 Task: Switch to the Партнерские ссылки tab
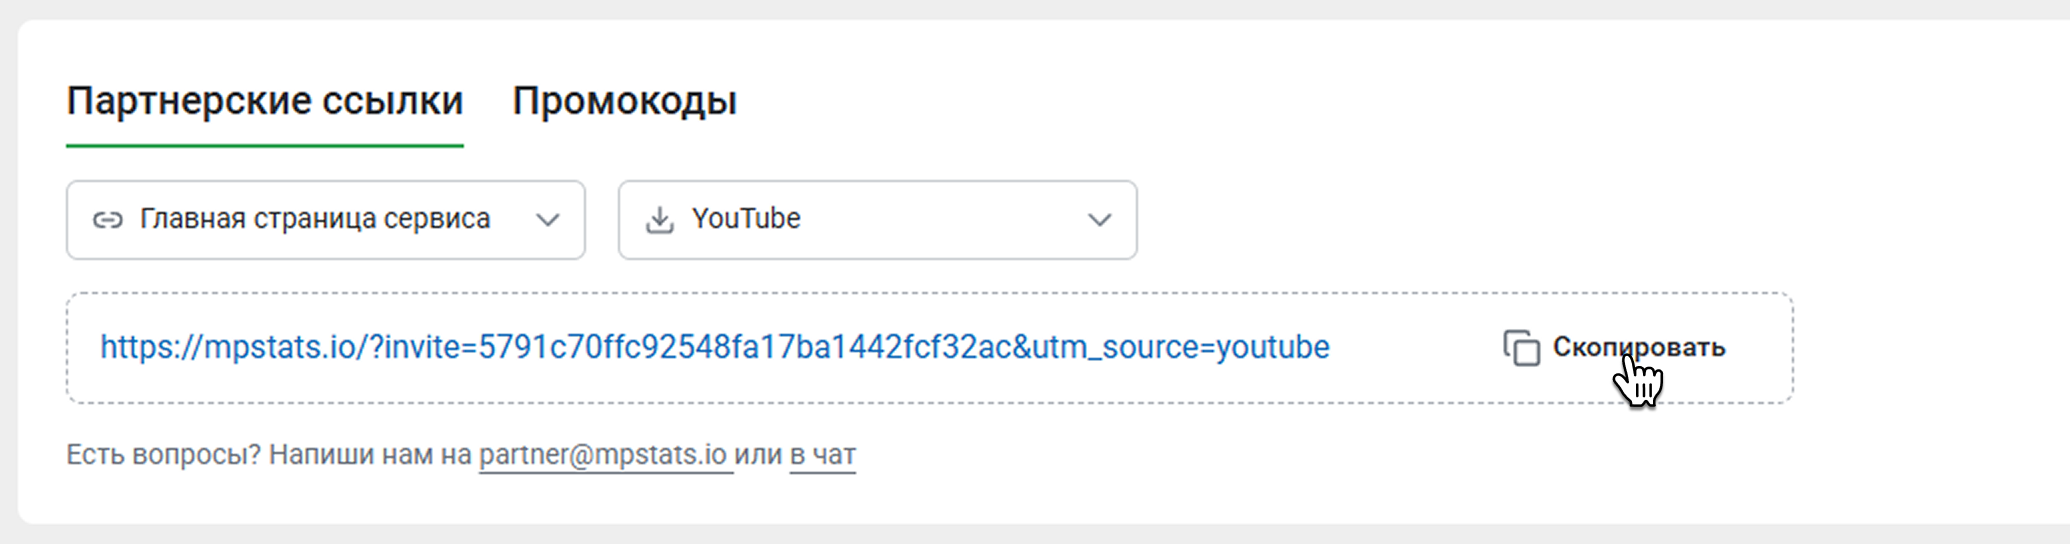coord(264,101)
